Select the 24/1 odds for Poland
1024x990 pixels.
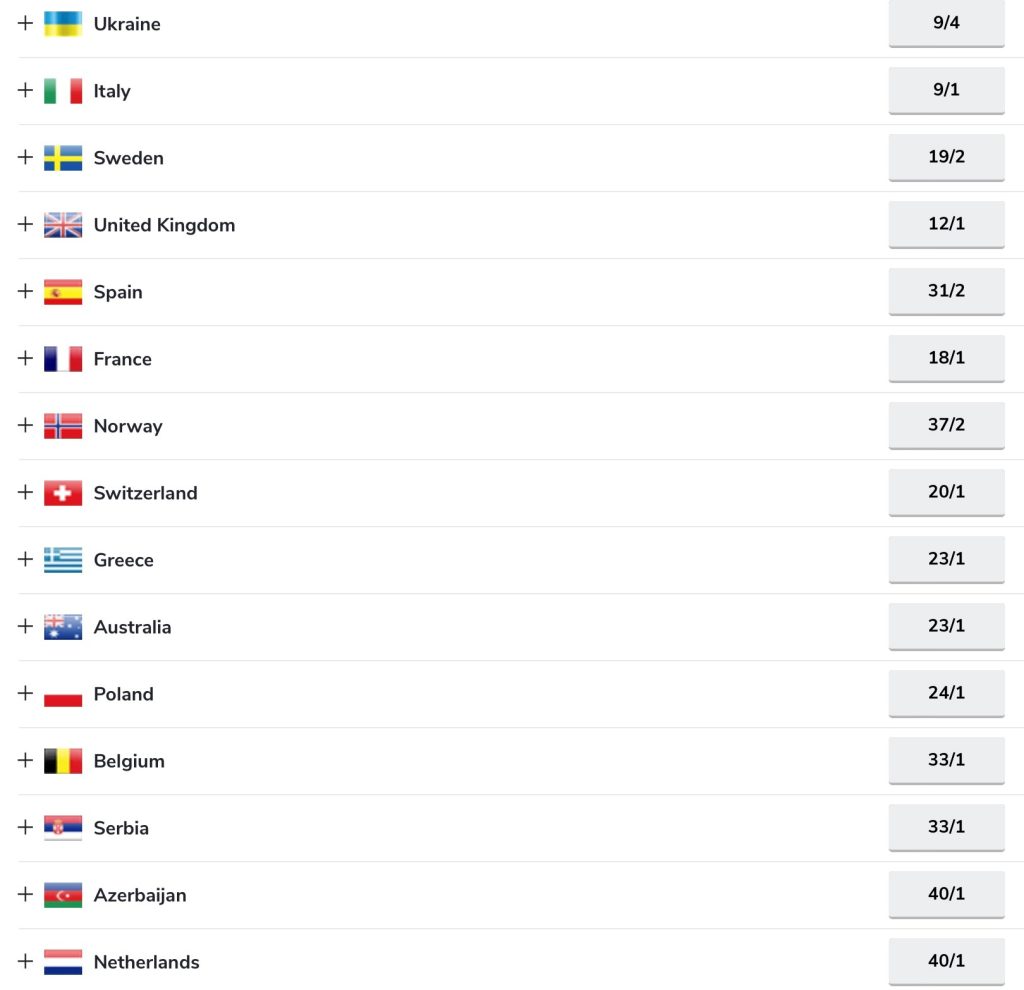946,693
